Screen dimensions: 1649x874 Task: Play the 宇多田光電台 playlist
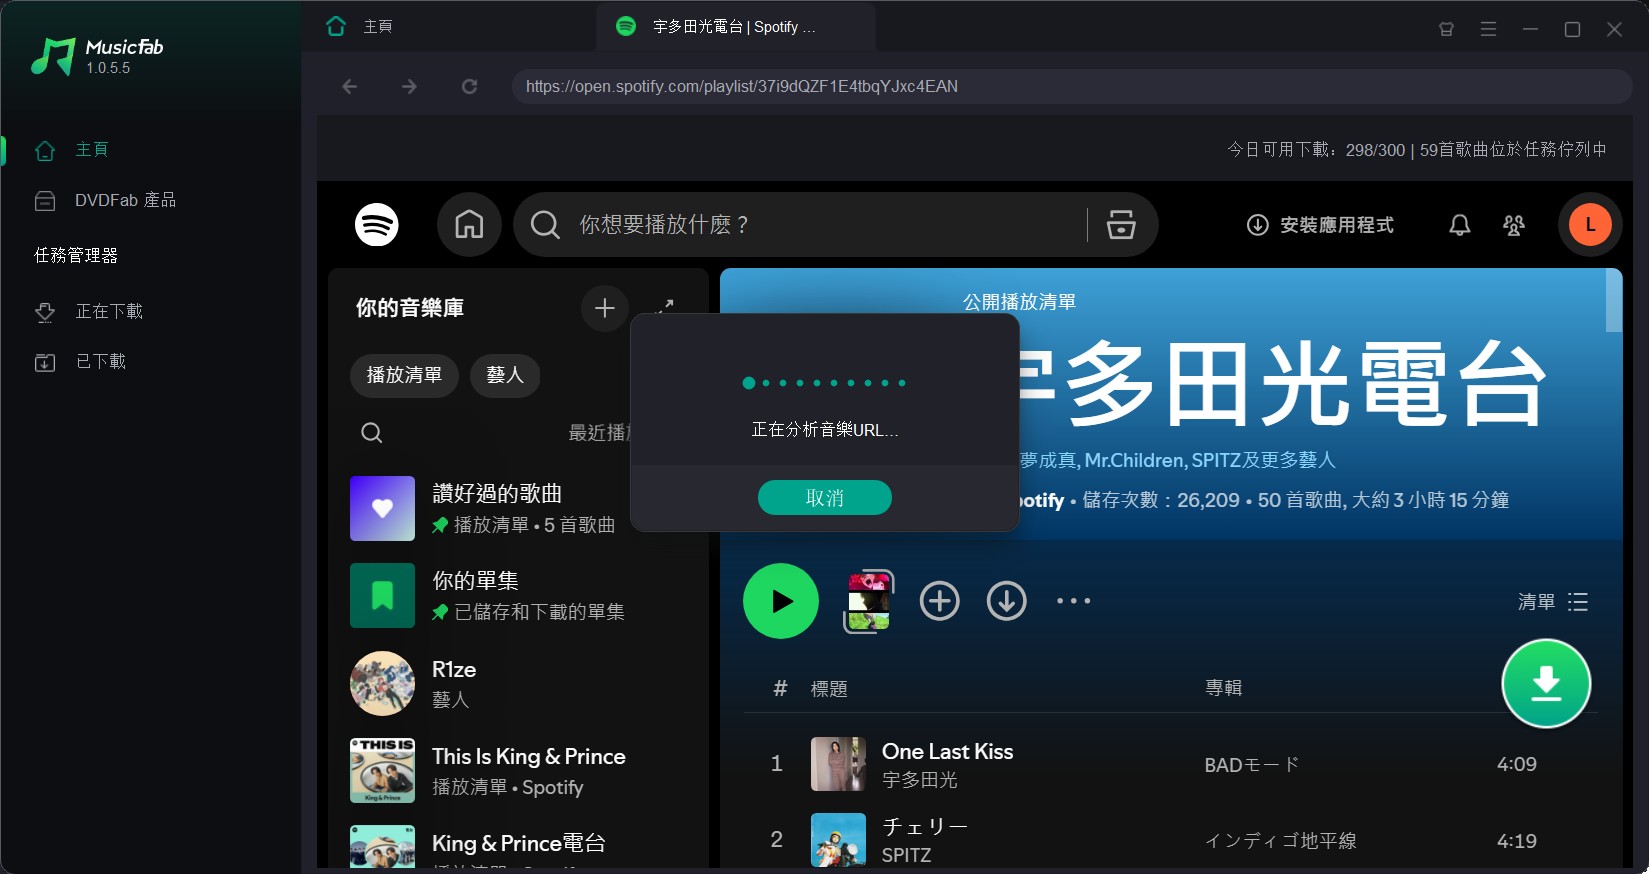click(x=781, y=601)
